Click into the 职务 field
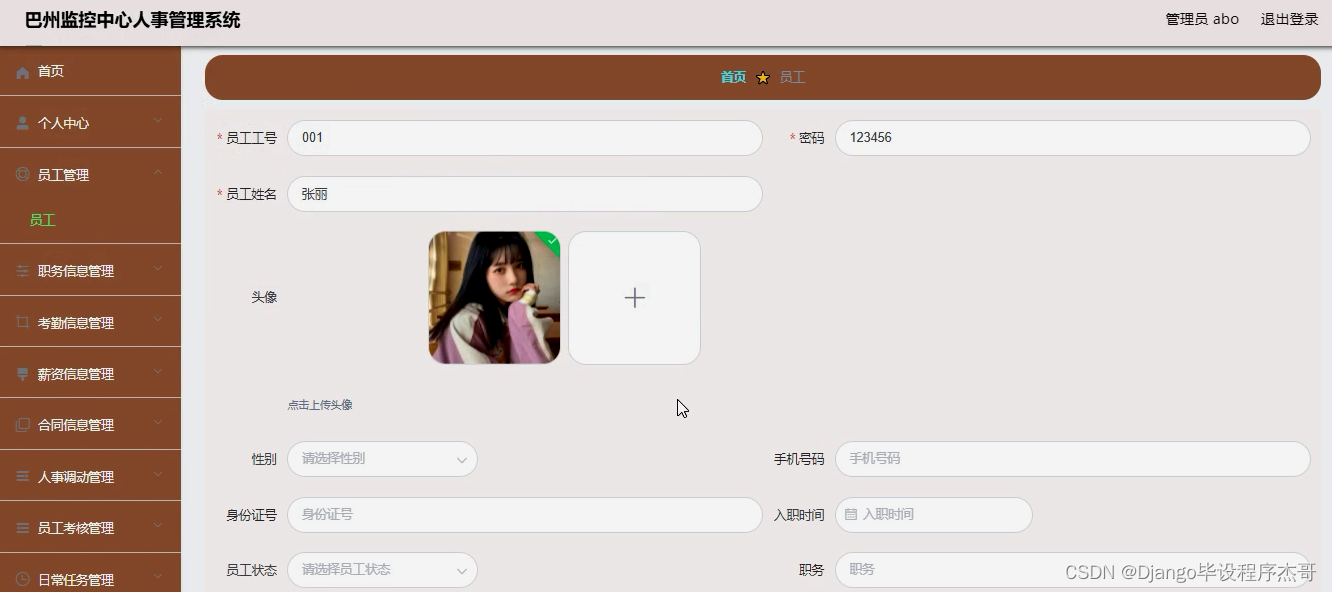The height and width of the screenshot is (592, 1332). [1072, 570]
